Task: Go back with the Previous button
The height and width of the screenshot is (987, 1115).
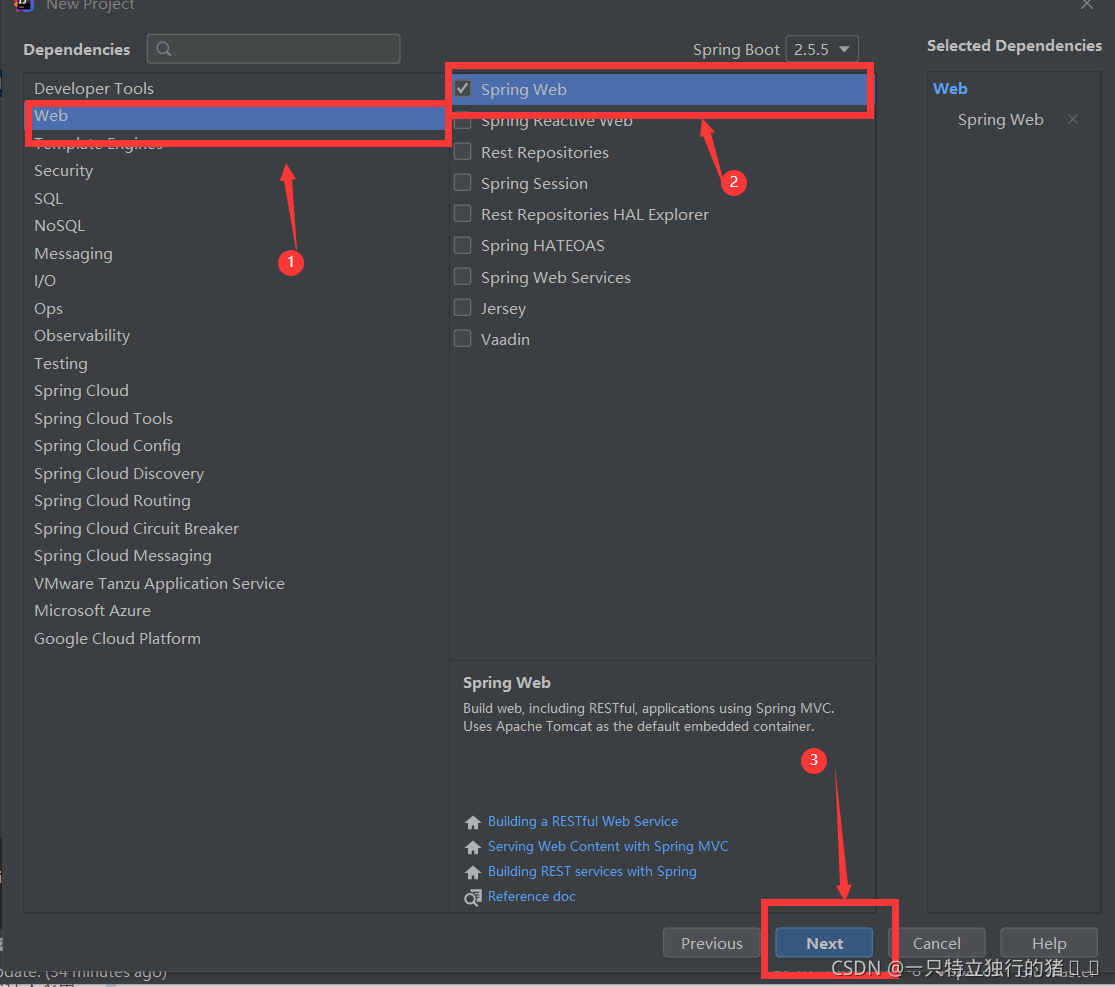Action: pyautogui.click(x=711, y=944)
